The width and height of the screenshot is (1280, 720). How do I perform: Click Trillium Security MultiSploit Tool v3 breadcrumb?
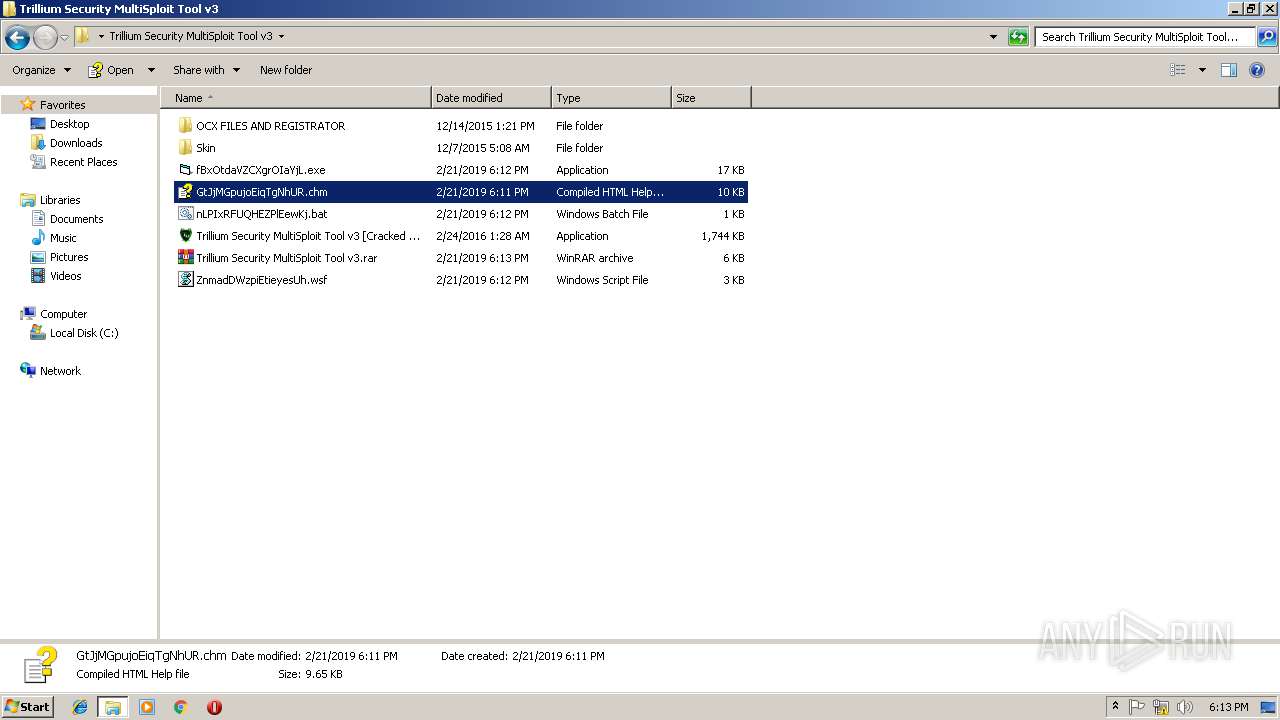click(191, 36)
